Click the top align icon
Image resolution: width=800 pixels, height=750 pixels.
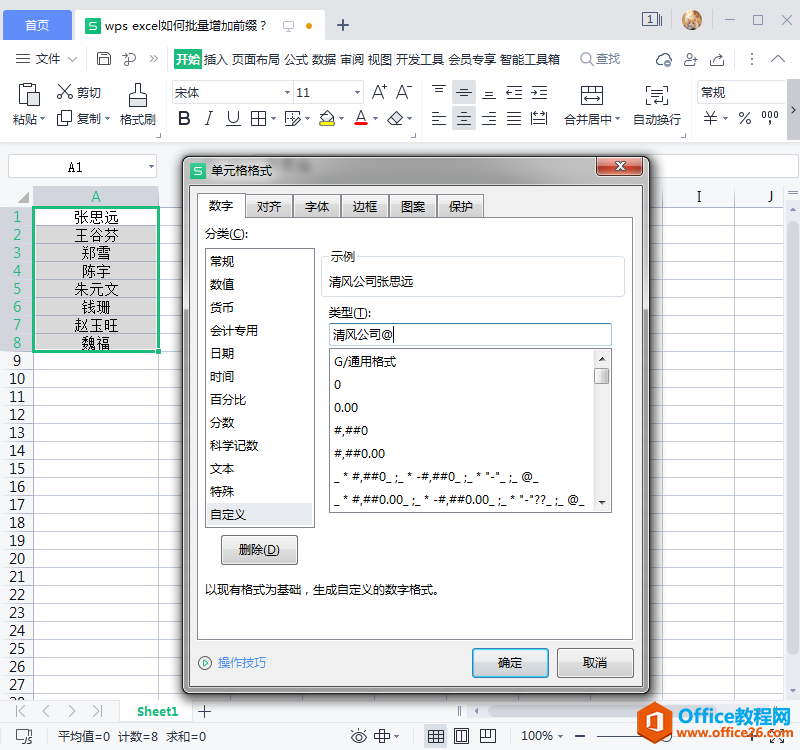click(439, 92)
